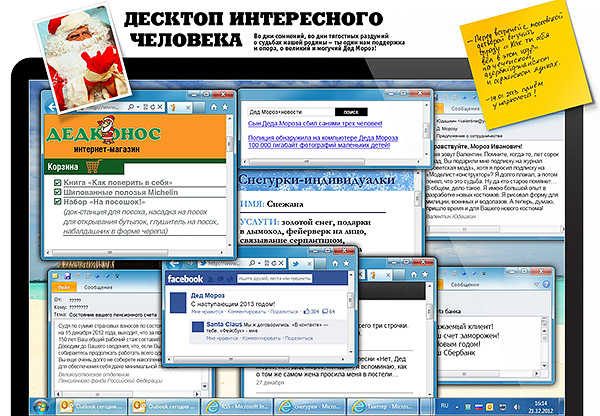Click undo icon in pension email toolbar

tap(78, 276)
